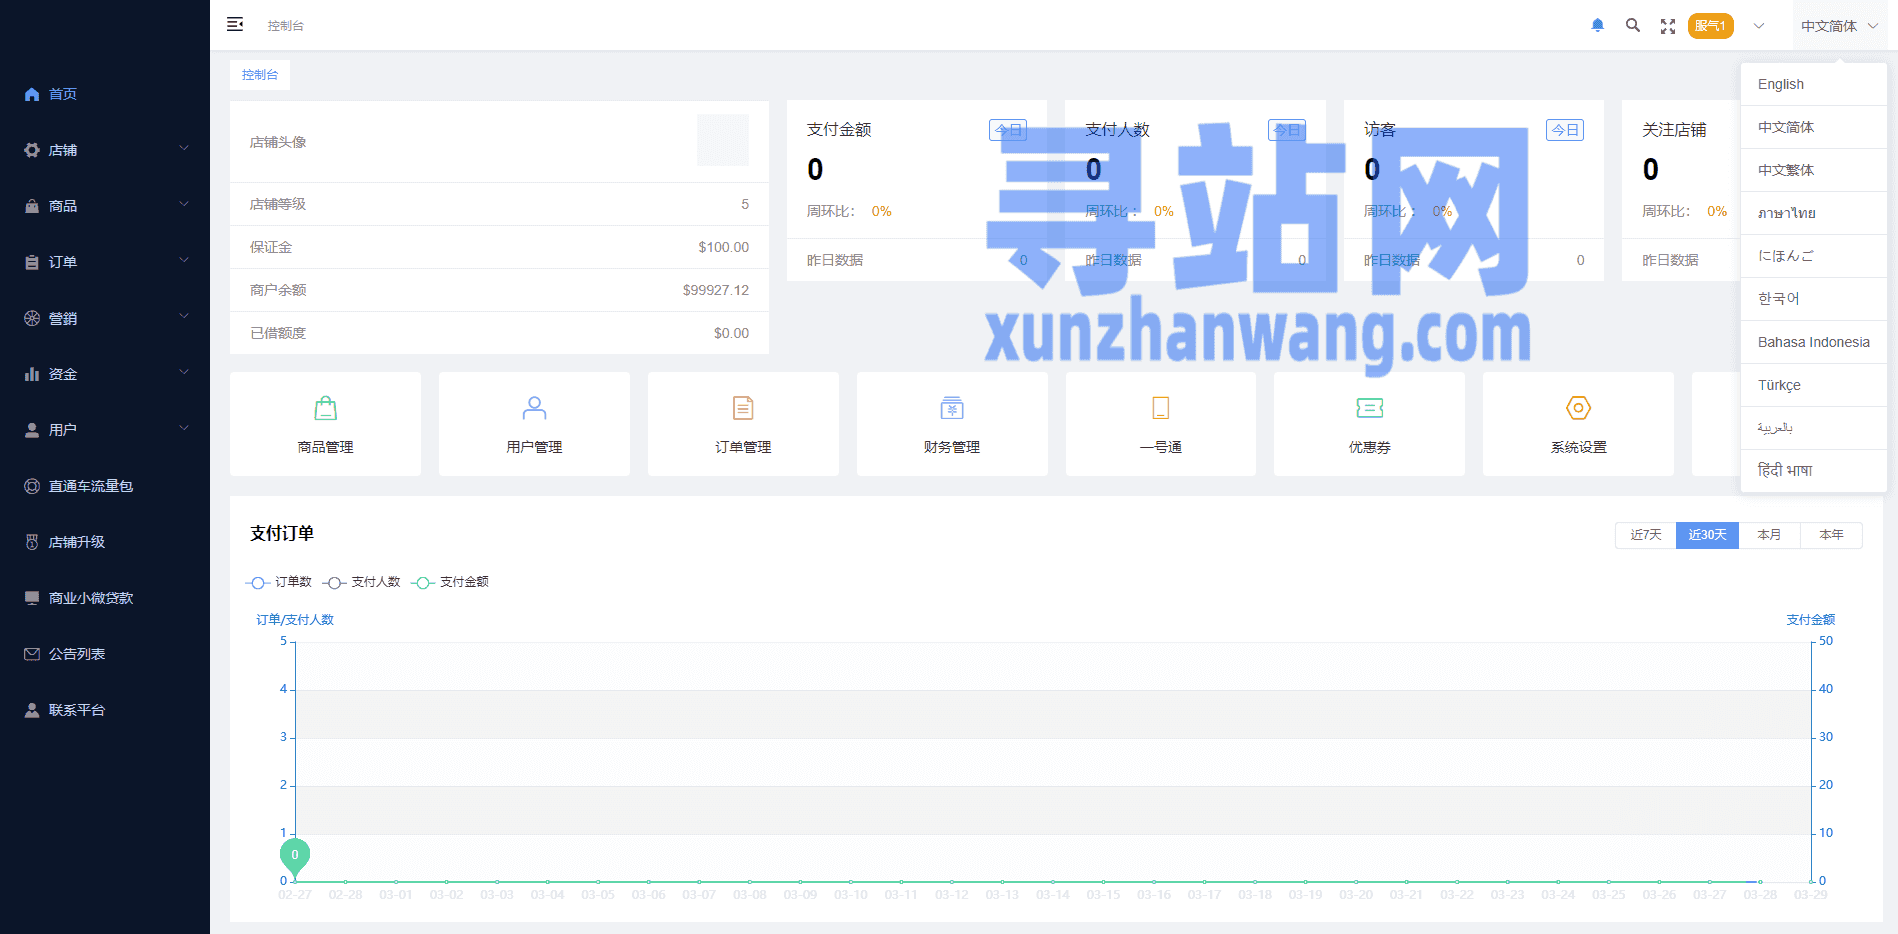Image resolution: width=1898 pixels, height=934 pixels.
Task: Switch to the 控制台 page tab
Action: click(x=260, y=75)
